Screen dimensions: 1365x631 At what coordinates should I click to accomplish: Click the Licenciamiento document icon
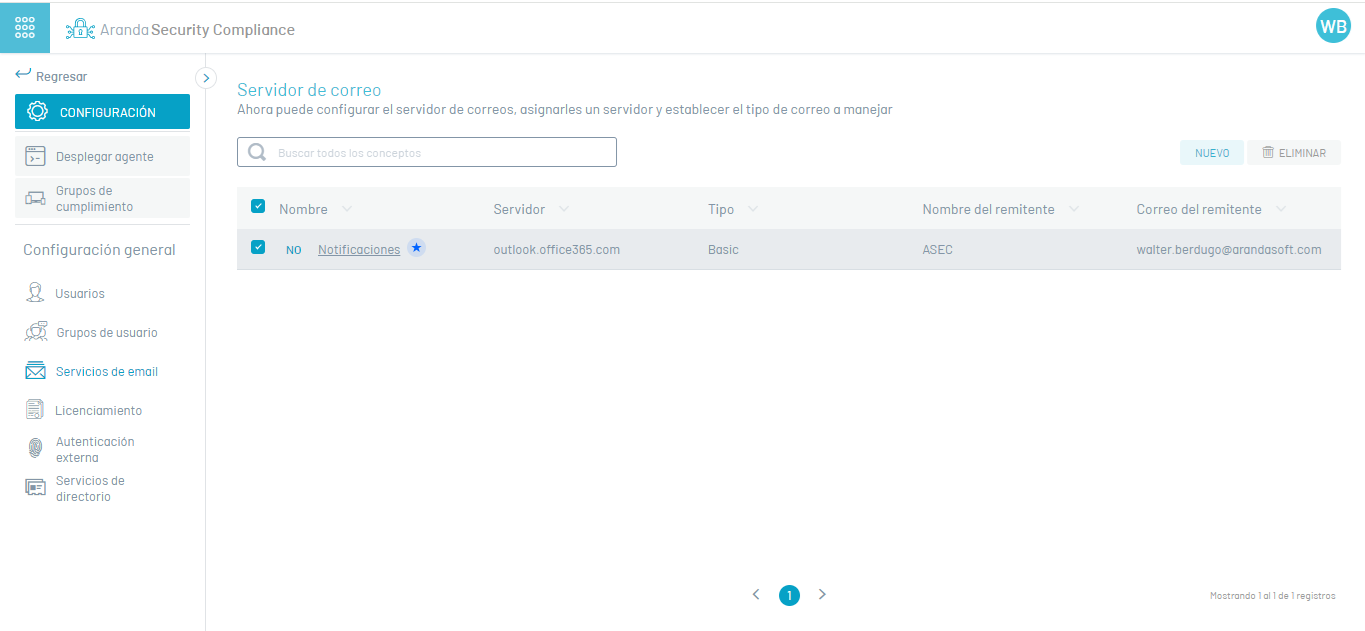(x=35, y=410)
